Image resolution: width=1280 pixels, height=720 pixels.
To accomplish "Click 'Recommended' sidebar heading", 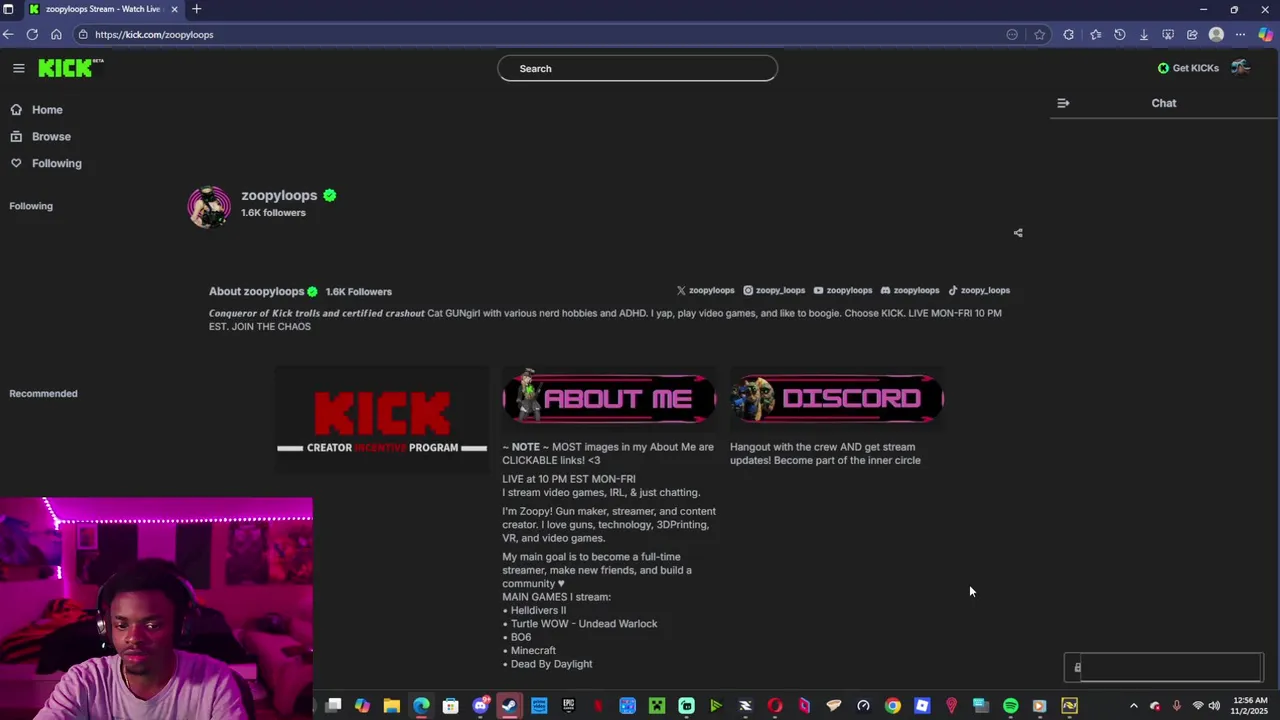I will pyautogui.click(x=43, y=394).
